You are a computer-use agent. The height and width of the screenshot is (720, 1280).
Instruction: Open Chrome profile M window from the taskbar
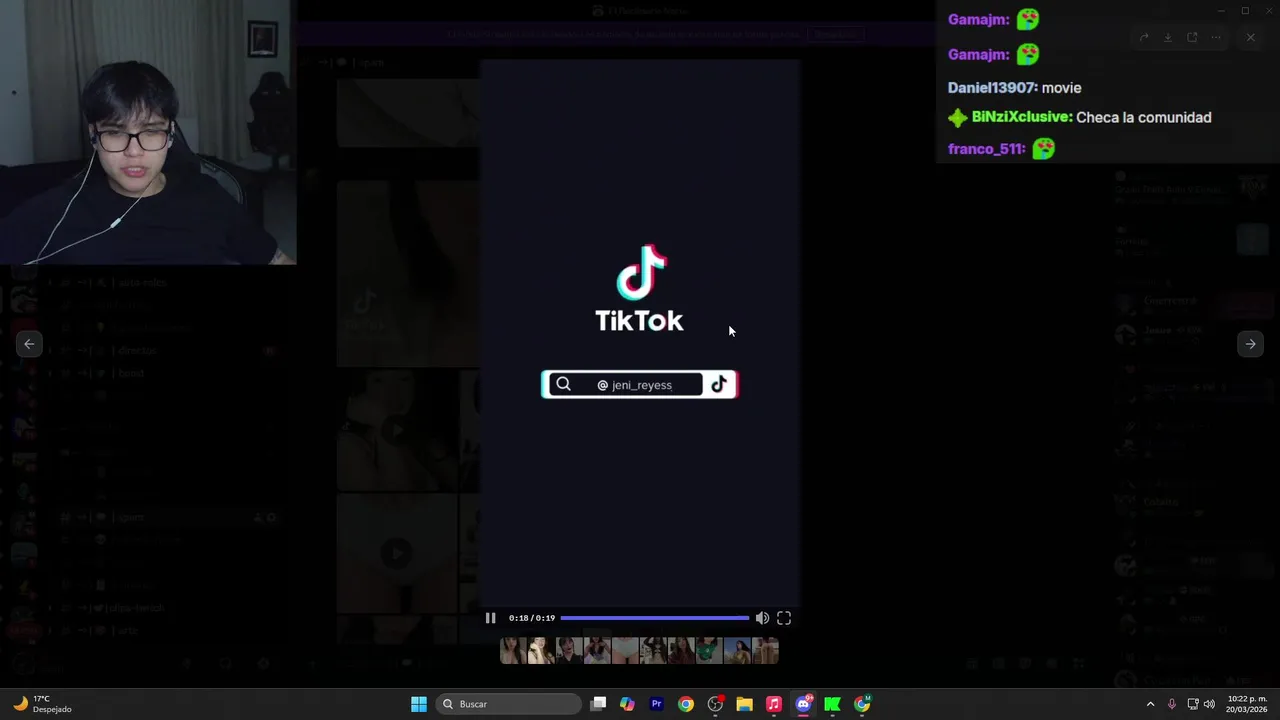click(x=862, y=704)
